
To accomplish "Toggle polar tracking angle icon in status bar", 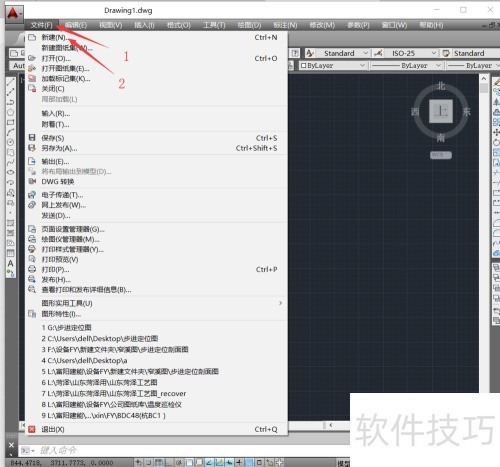I will 209,462.
